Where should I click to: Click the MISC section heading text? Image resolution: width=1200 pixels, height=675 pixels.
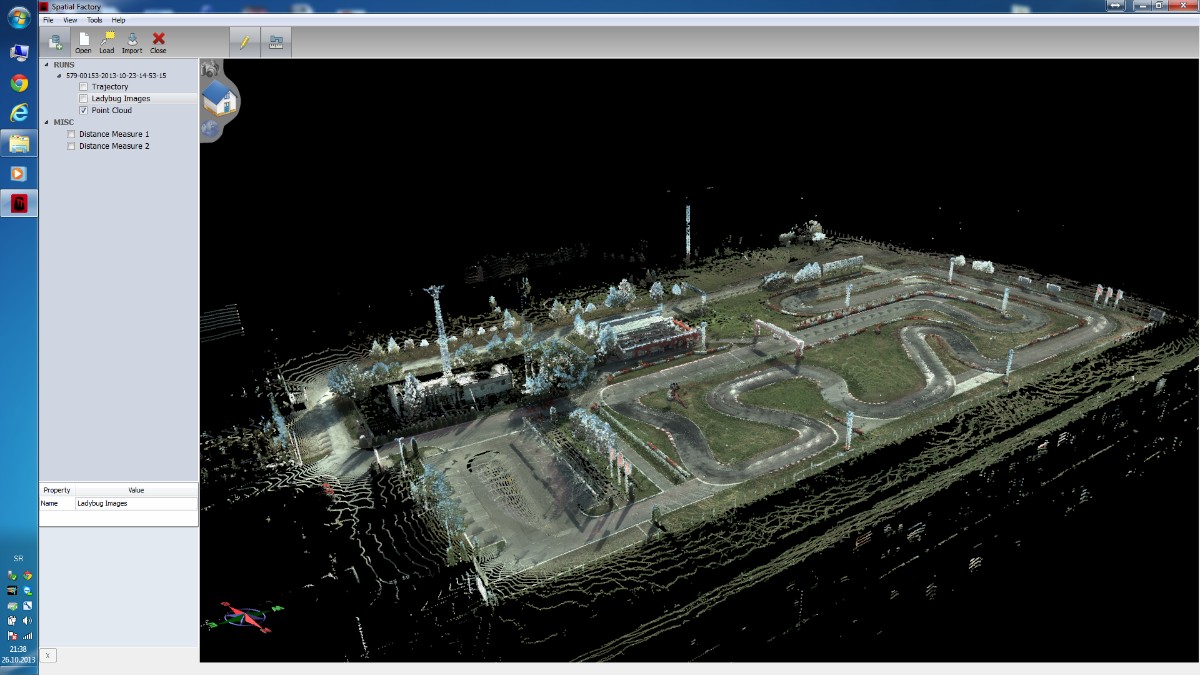(x=64, y=122)
